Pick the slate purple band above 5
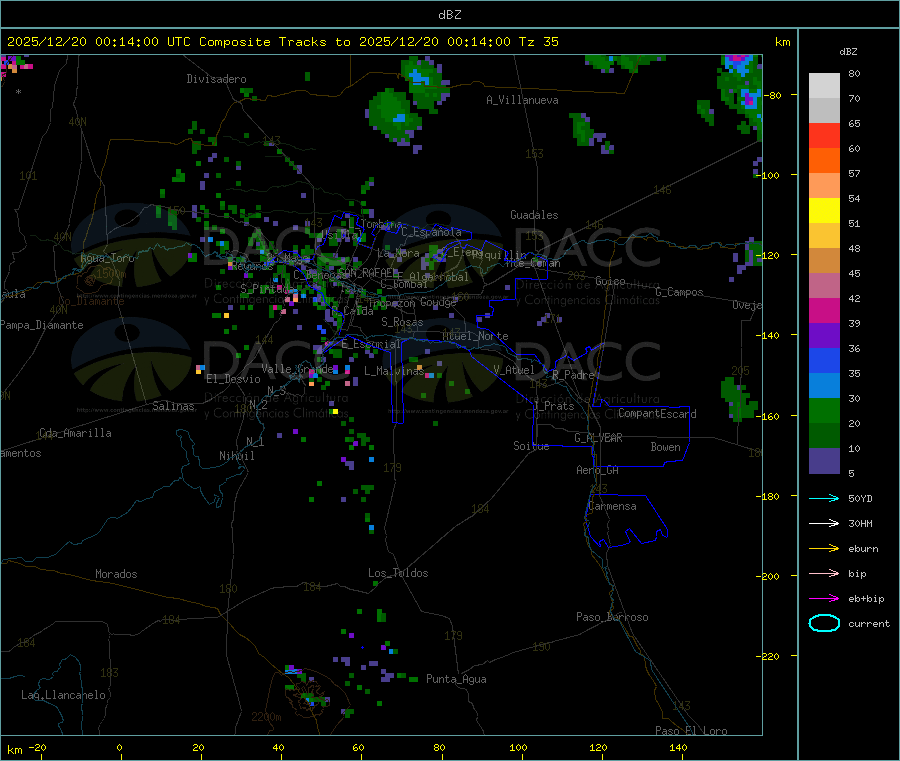This screenshot has width=900, height=761. click(824, 460)
